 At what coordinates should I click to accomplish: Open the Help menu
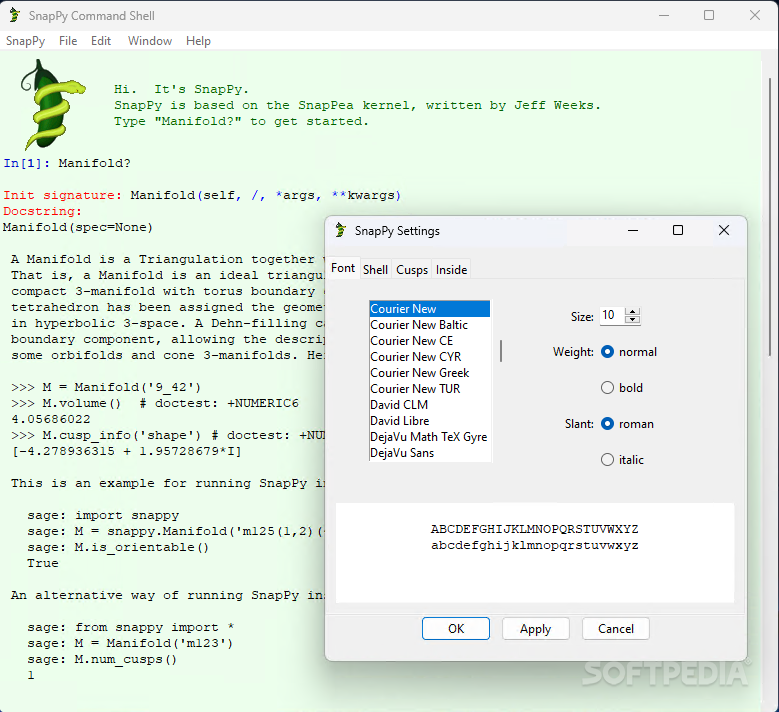(x=198, y=41)
